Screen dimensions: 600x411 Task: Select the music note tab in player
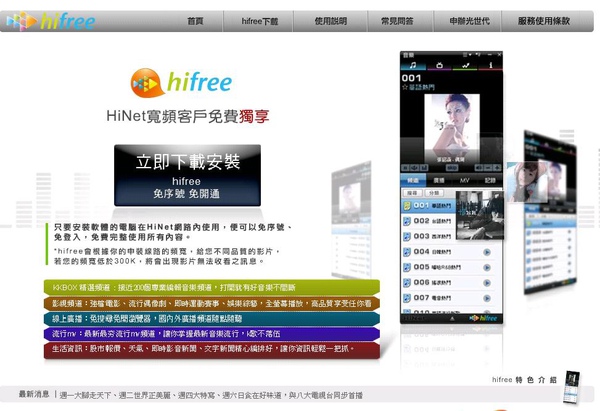(413, 65)
